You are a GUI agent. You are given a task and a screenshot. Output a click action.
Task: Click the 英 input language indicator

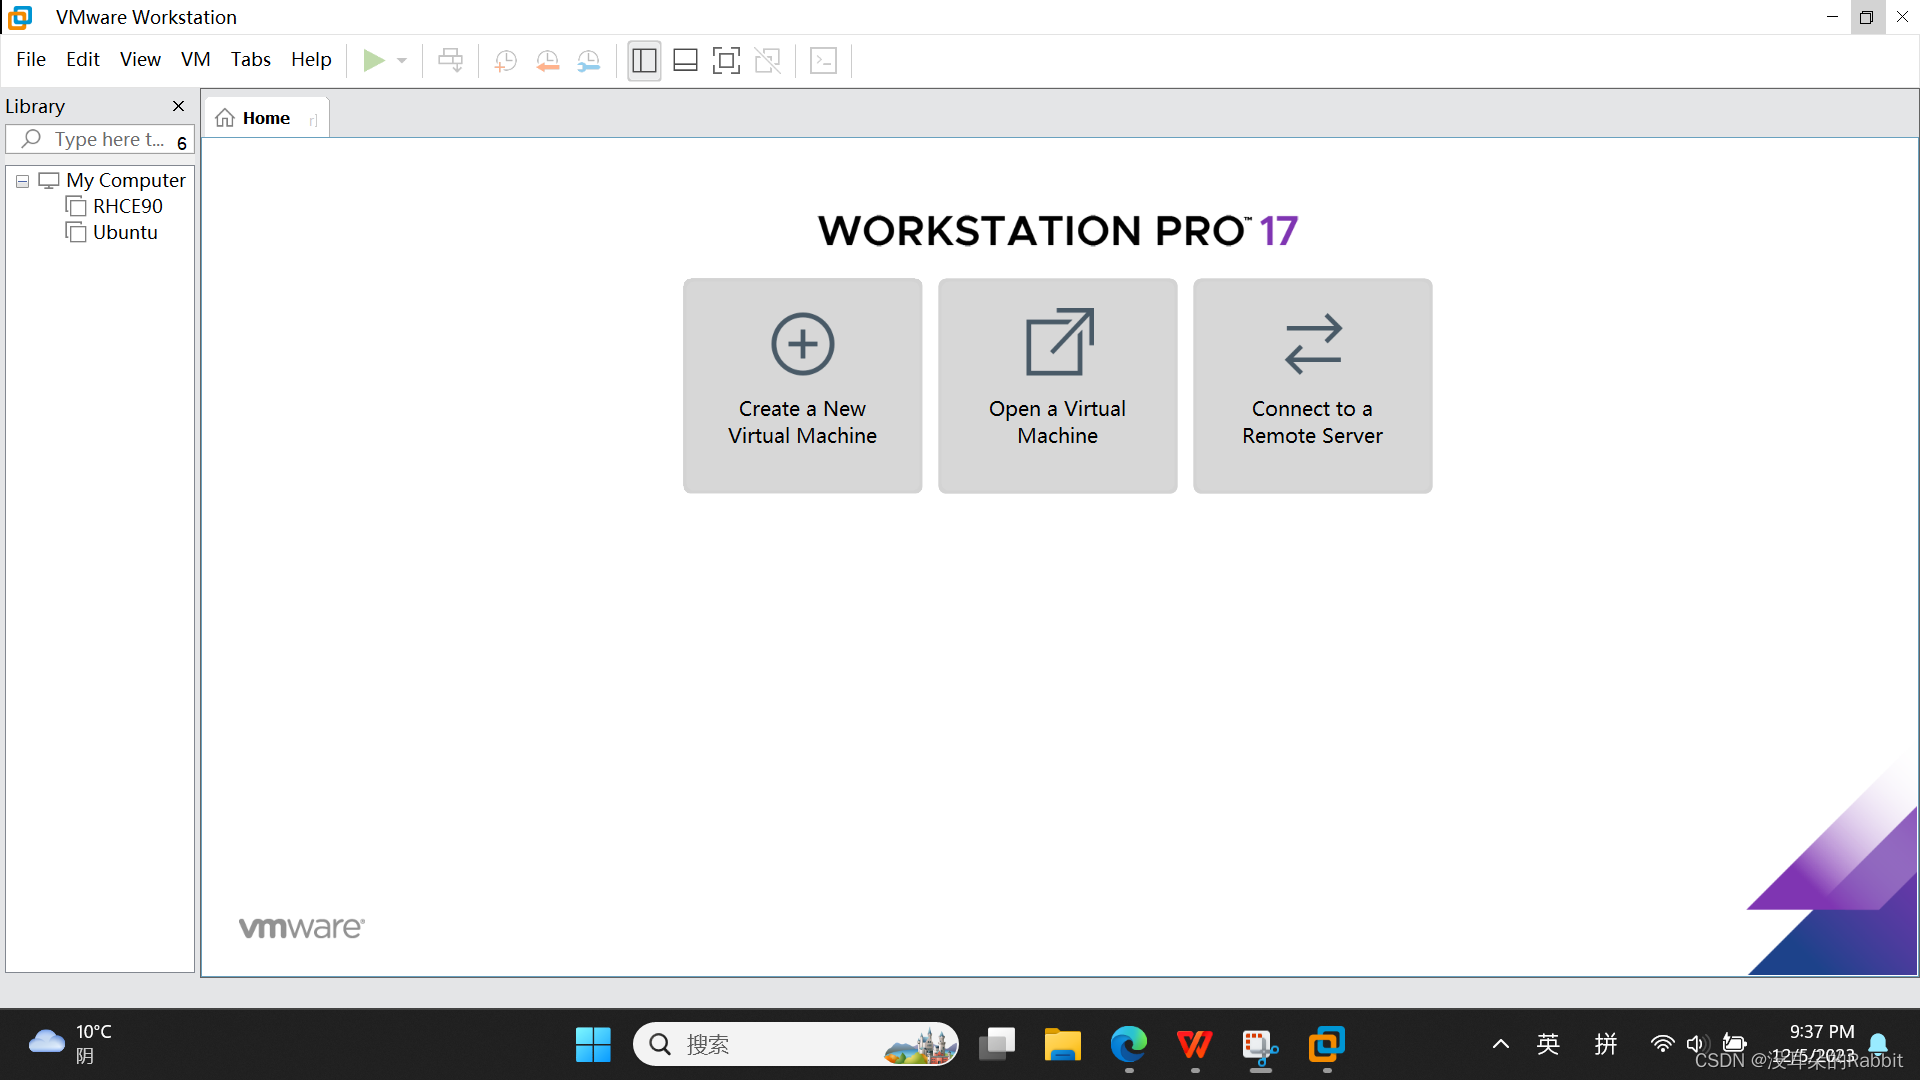1548,1045
